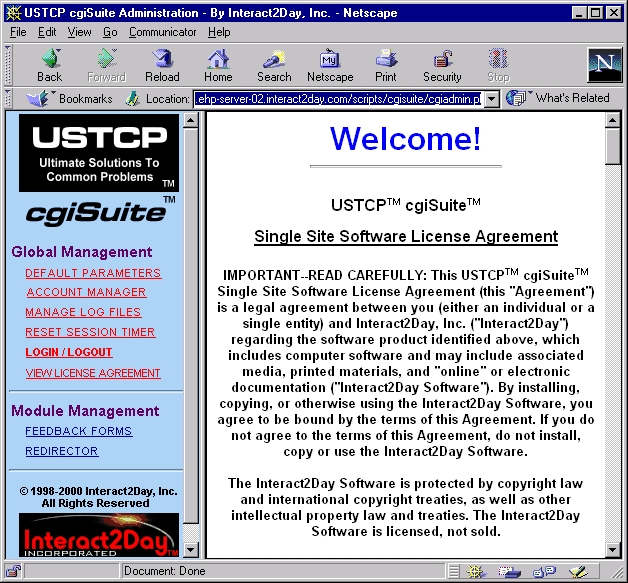This screenshot has height=583, width=628.
Task: Open What's Related panel
Action: [558, 98]
